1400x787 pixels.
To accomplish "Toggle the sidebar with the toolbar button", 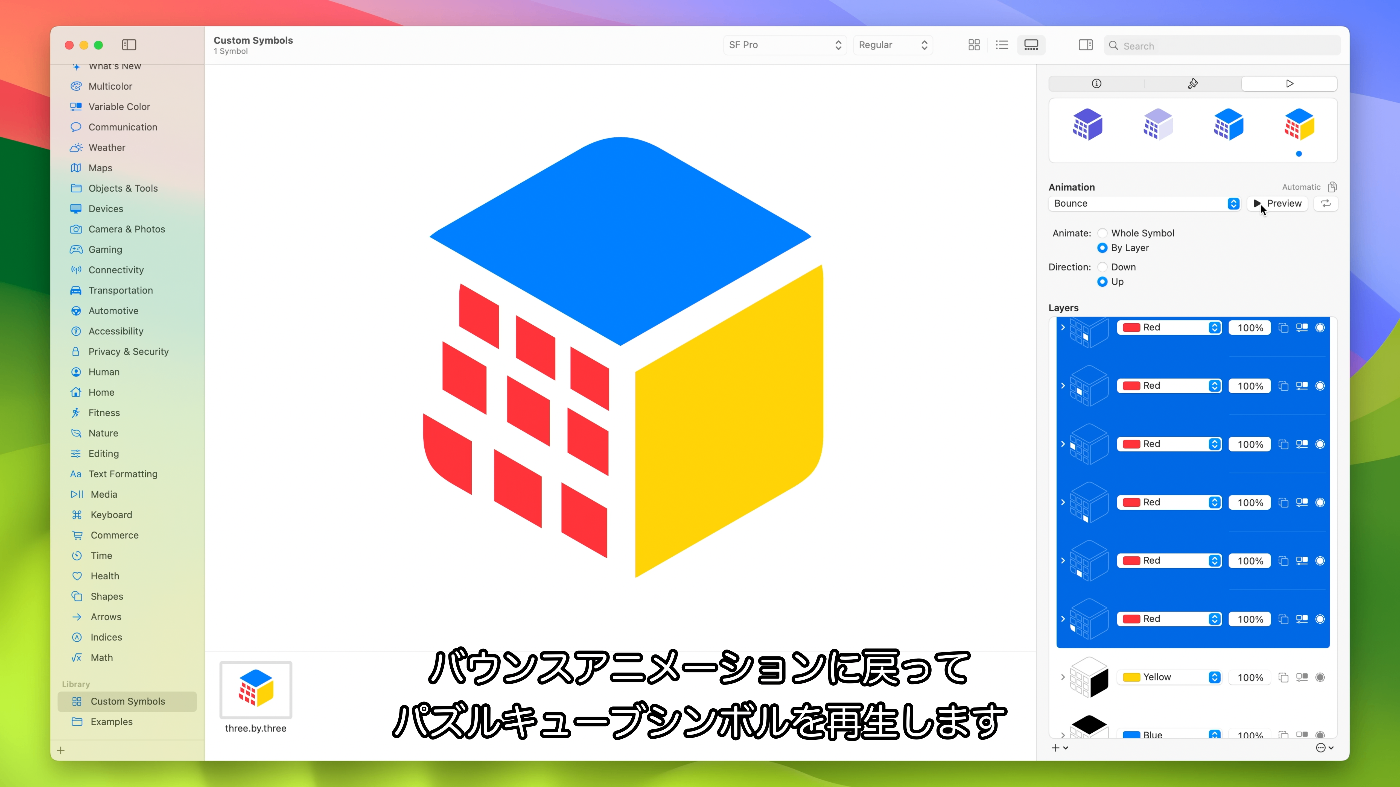I will click(x=129, y=45).
